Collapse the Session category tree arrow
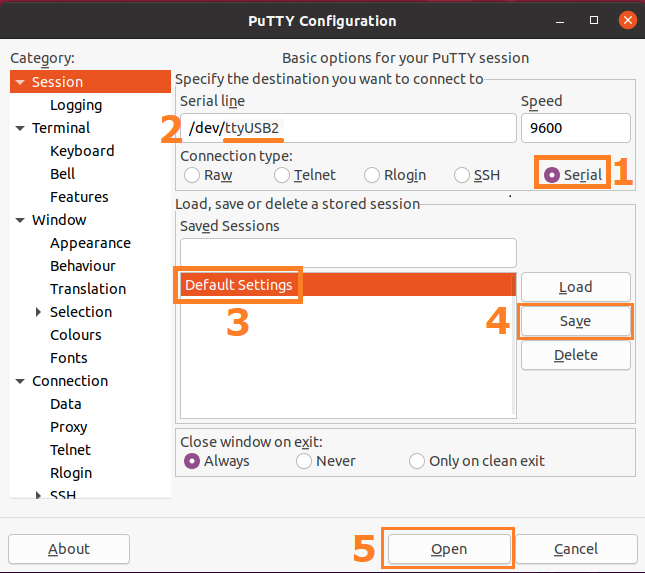The width and height of the screenshot is (645, 573). [20, 82]
